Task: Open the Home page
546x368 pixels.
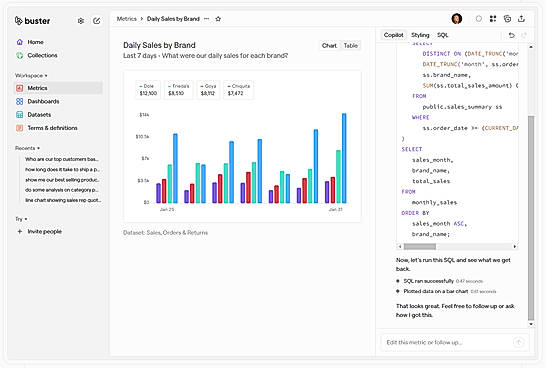Action: [35, 42]
